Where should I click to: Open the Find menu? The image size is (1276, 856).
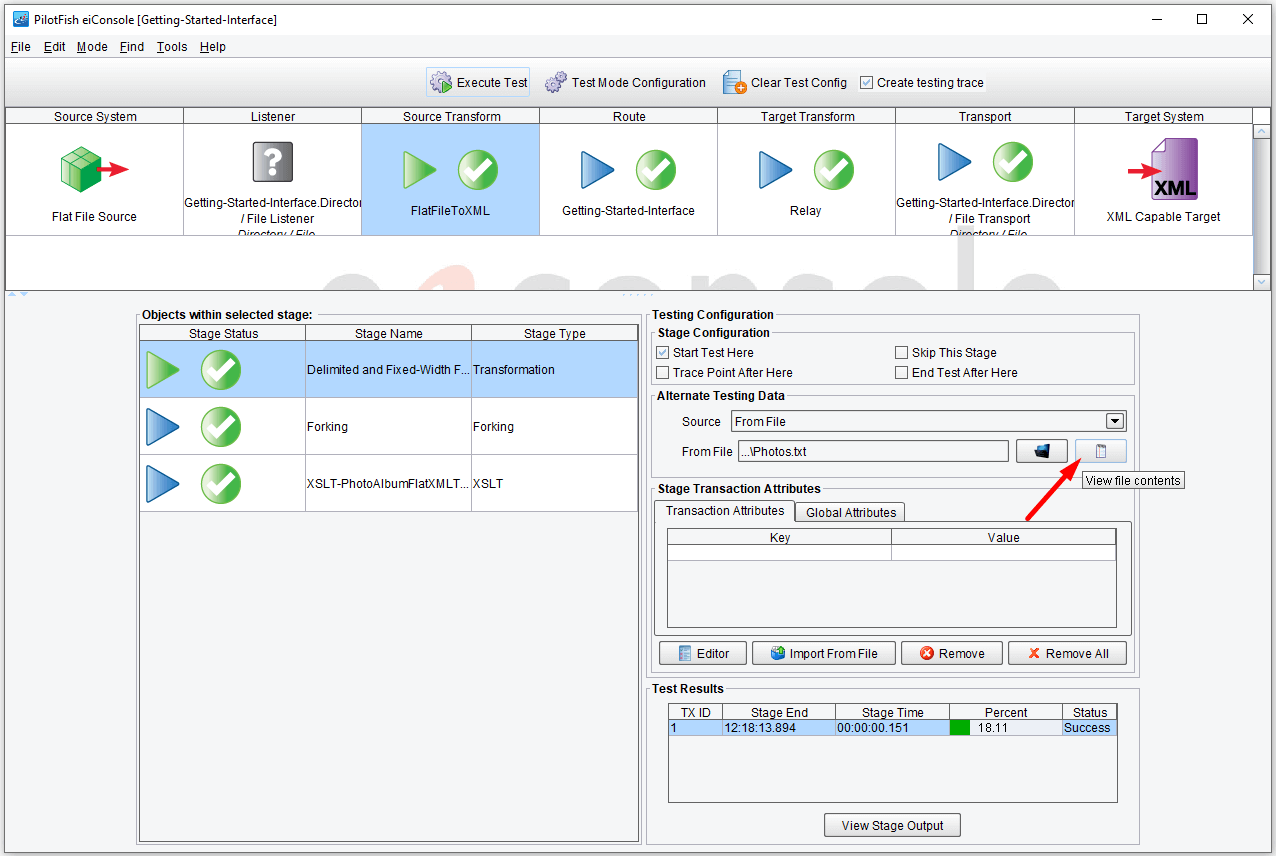tap(131, 47)
